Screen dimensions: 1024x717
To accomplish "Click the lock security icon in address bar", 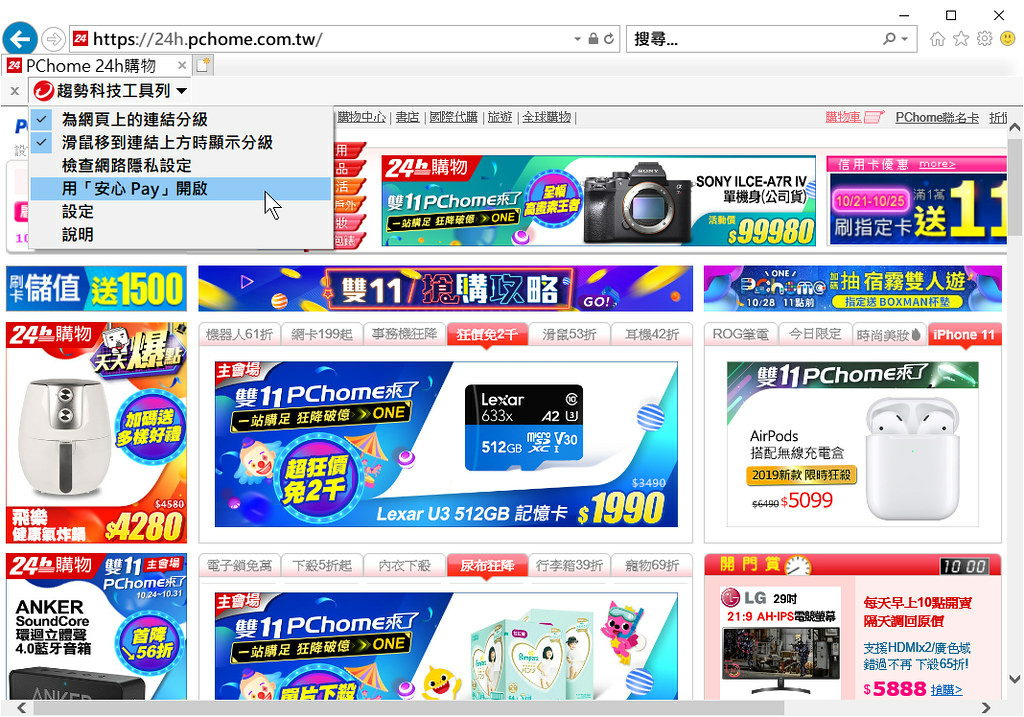I will pos(593,39).
